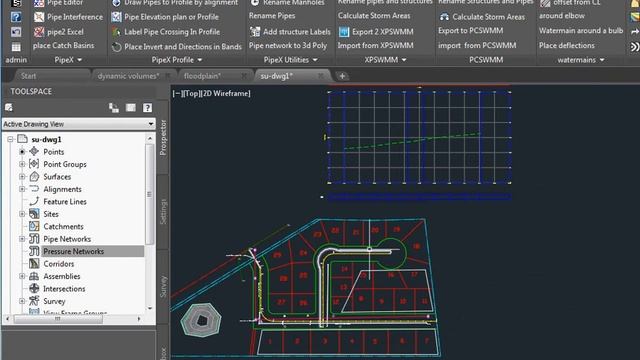Open the Survey vertical tab

click(163, 287)
